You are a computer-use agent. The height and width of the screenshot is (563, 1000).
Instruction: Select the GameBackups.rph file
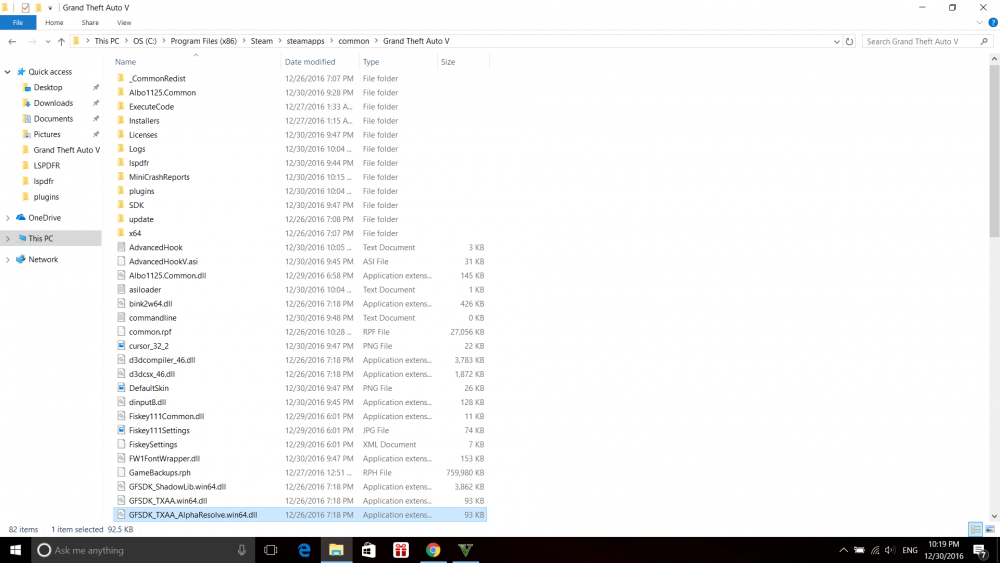click(x=159, y=472)
